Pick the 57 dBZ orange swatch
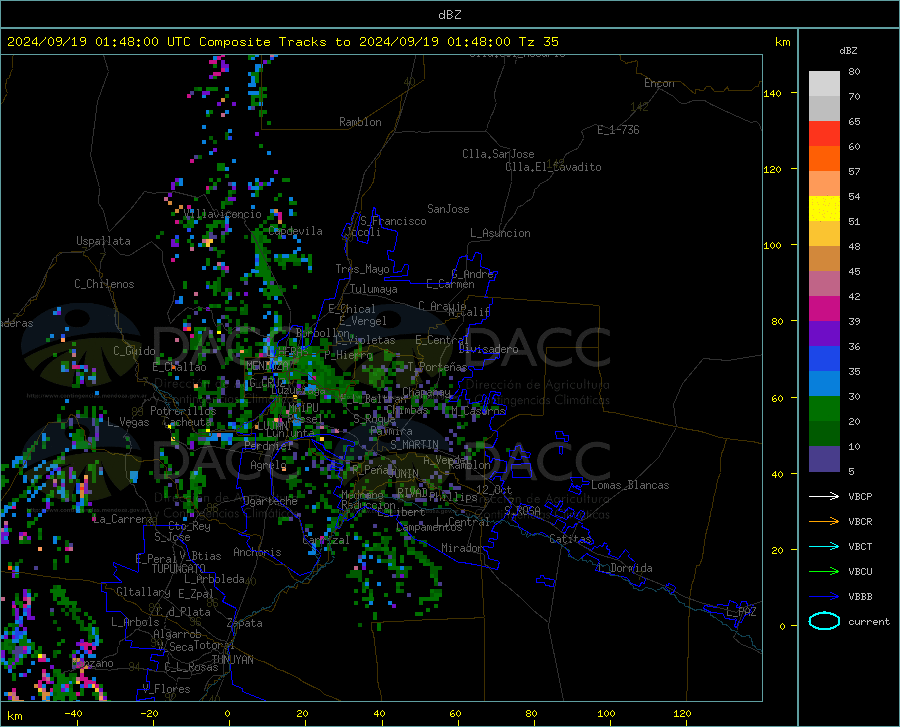Screen dimensions: 900x727 coord(824,159)
